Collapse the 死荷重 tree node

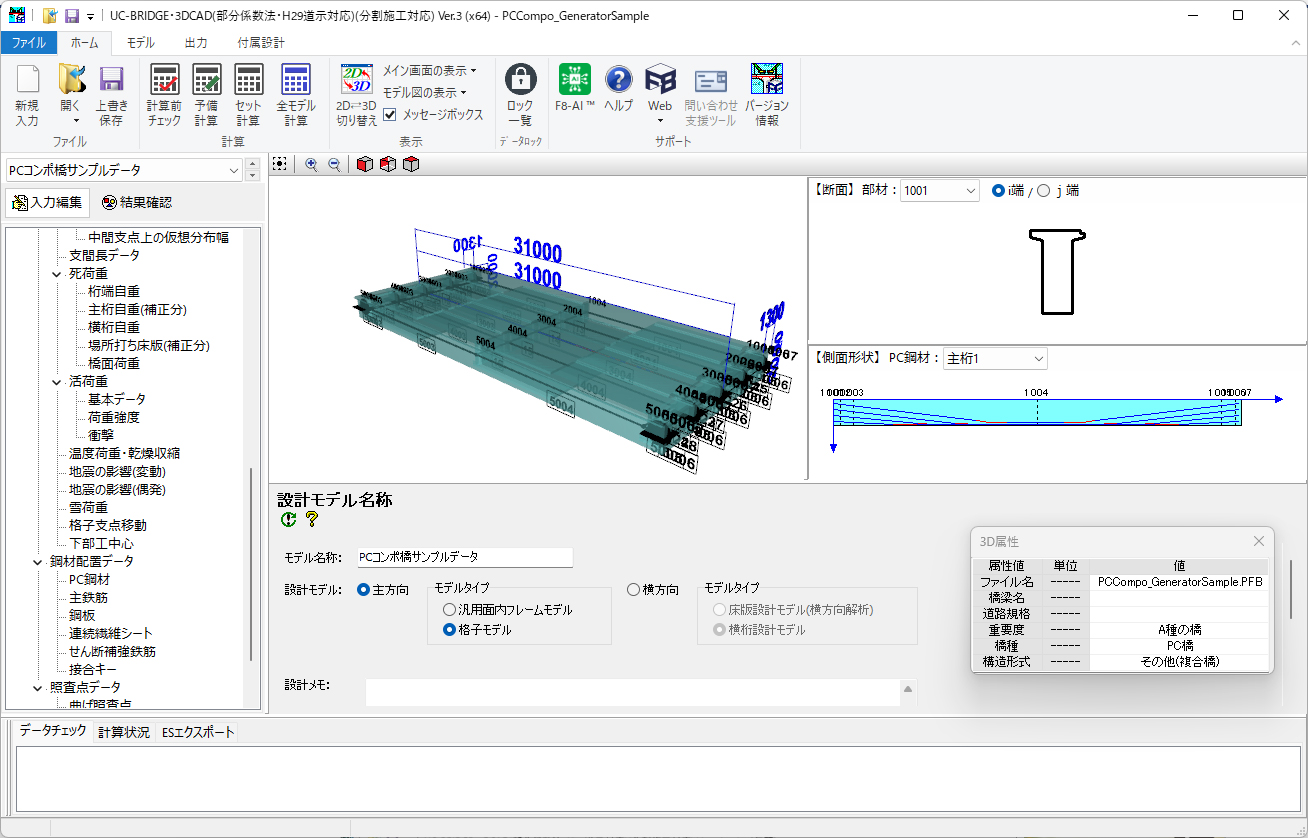point(57,274)
